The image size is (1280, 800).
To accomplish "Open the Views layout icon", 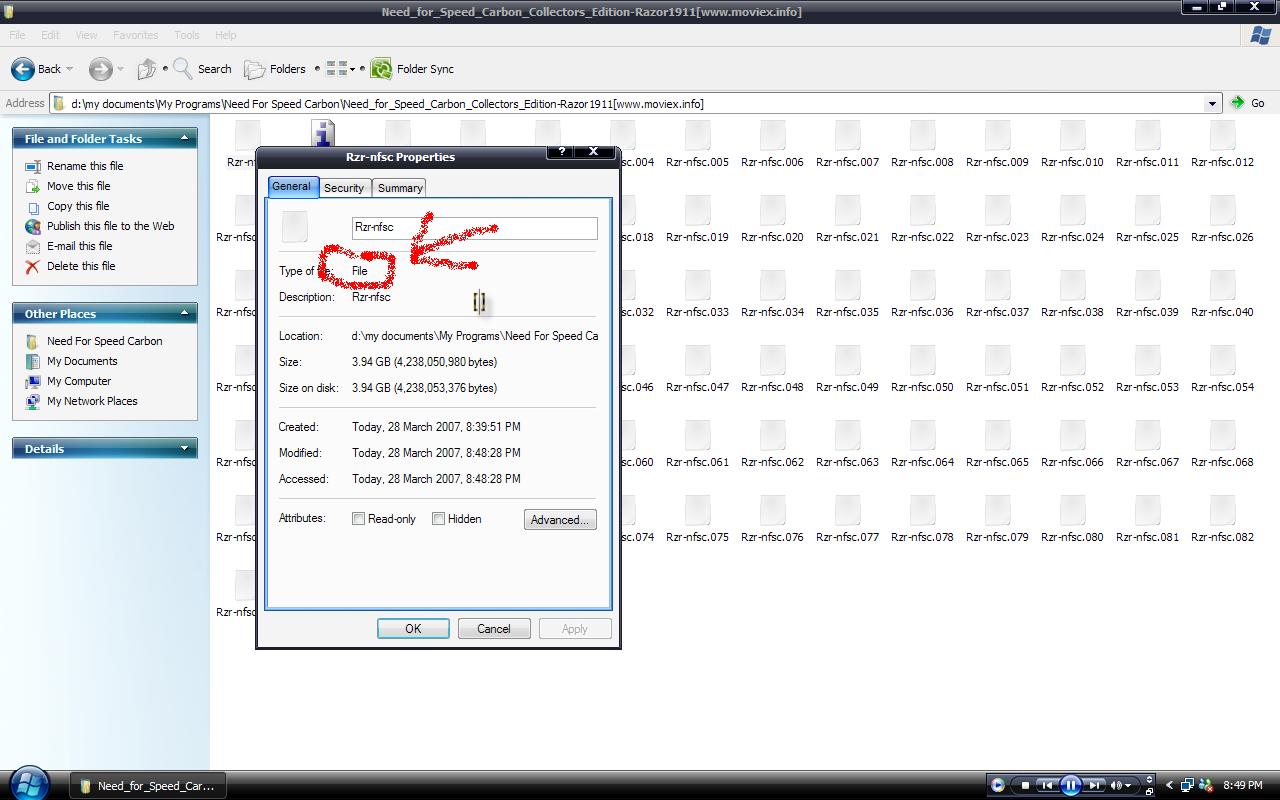I will tap(336, 69).
